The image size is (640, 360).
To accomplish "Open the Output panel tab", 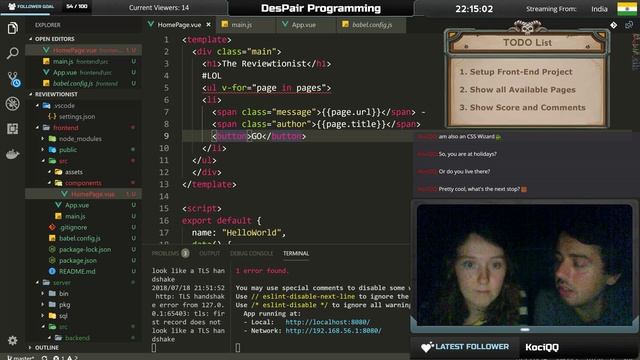I will [209, 253].
